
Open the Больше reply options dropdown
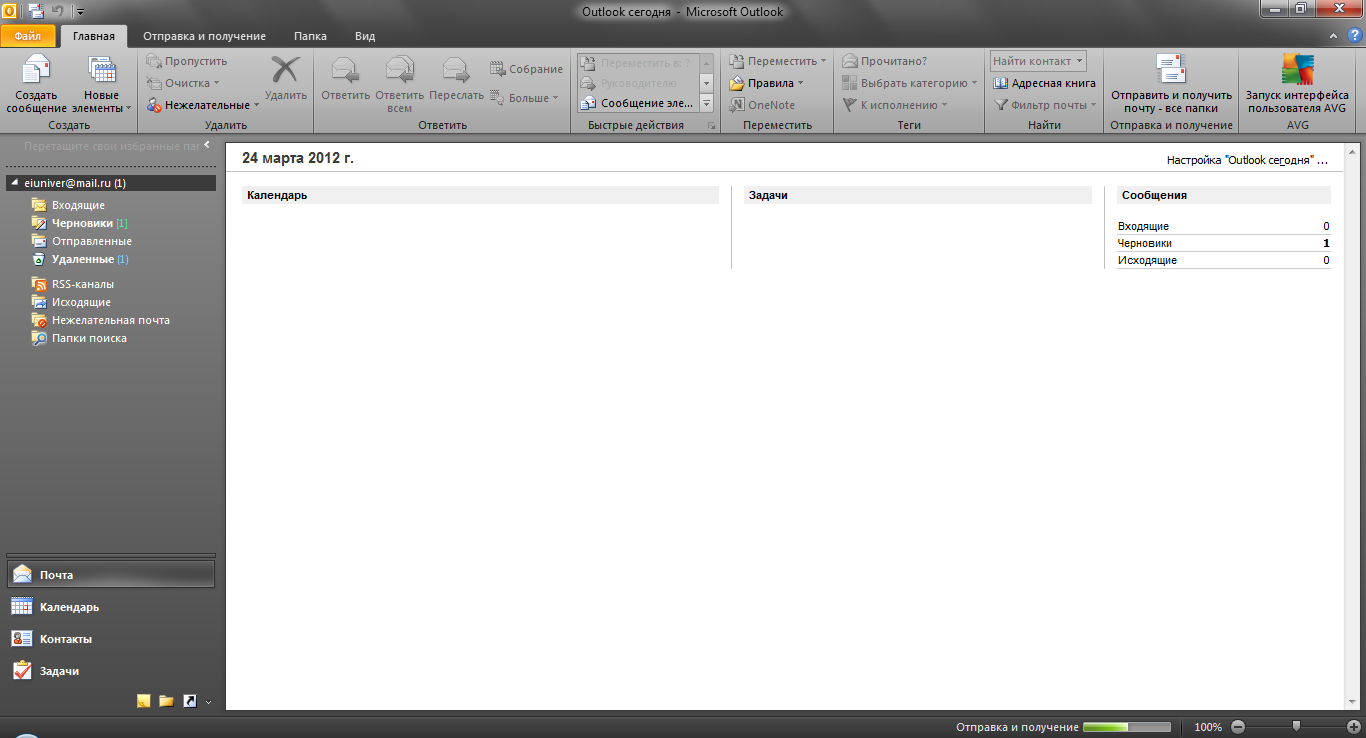pos(524,98)
